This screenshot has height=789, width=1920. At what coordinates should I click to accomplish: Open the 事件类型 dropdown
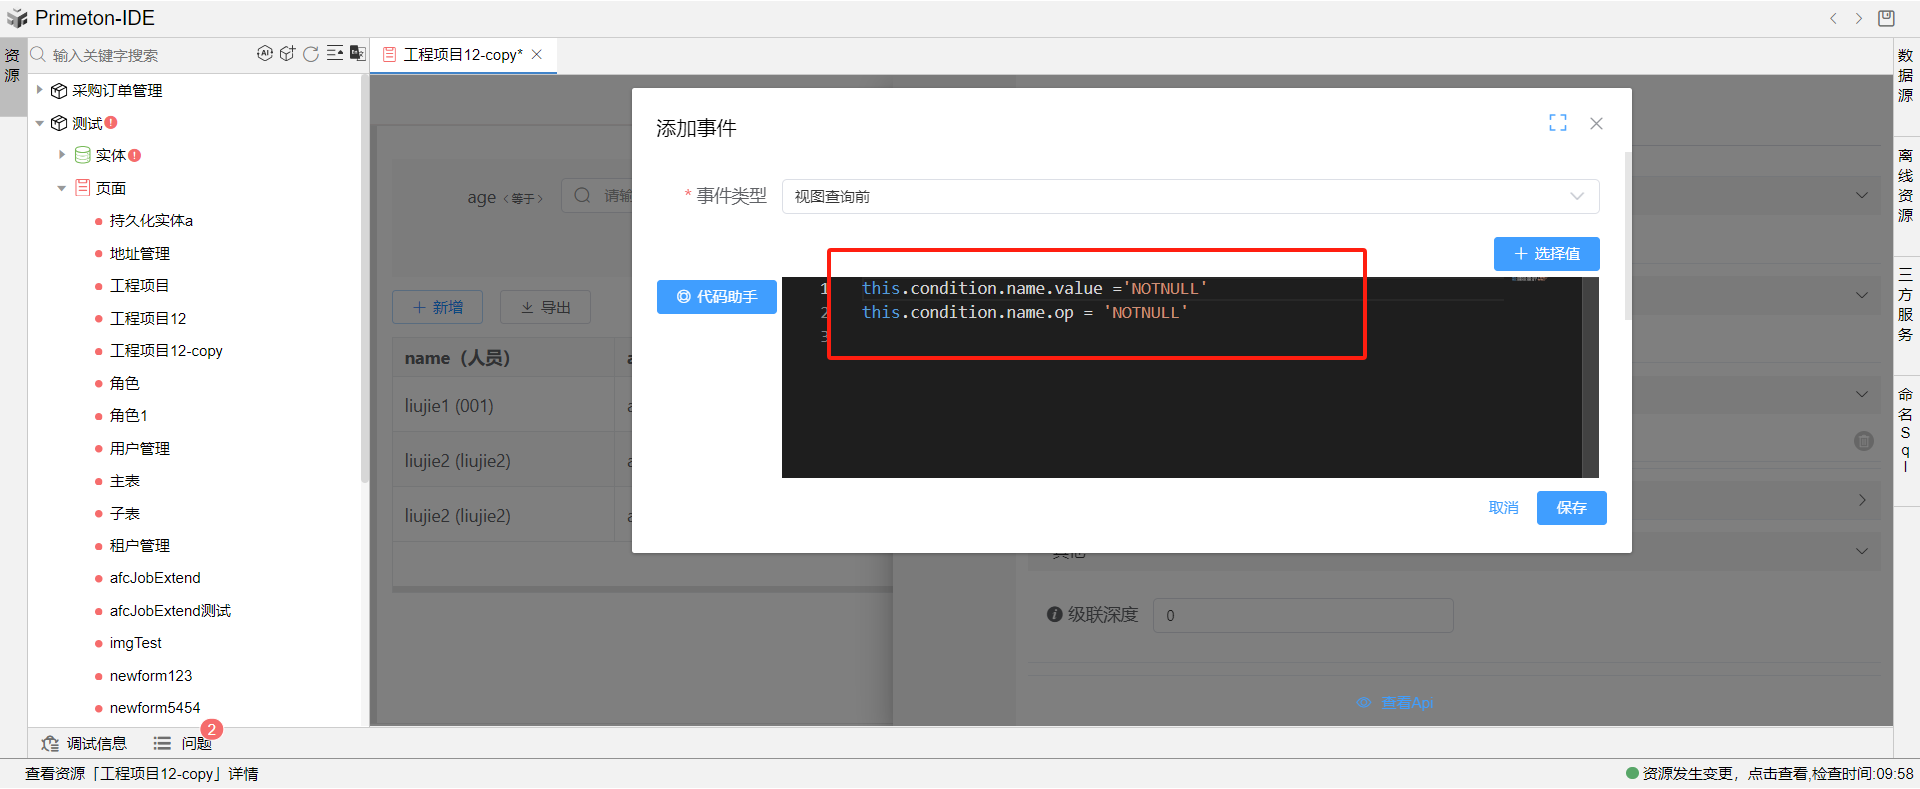[1190, 197]
